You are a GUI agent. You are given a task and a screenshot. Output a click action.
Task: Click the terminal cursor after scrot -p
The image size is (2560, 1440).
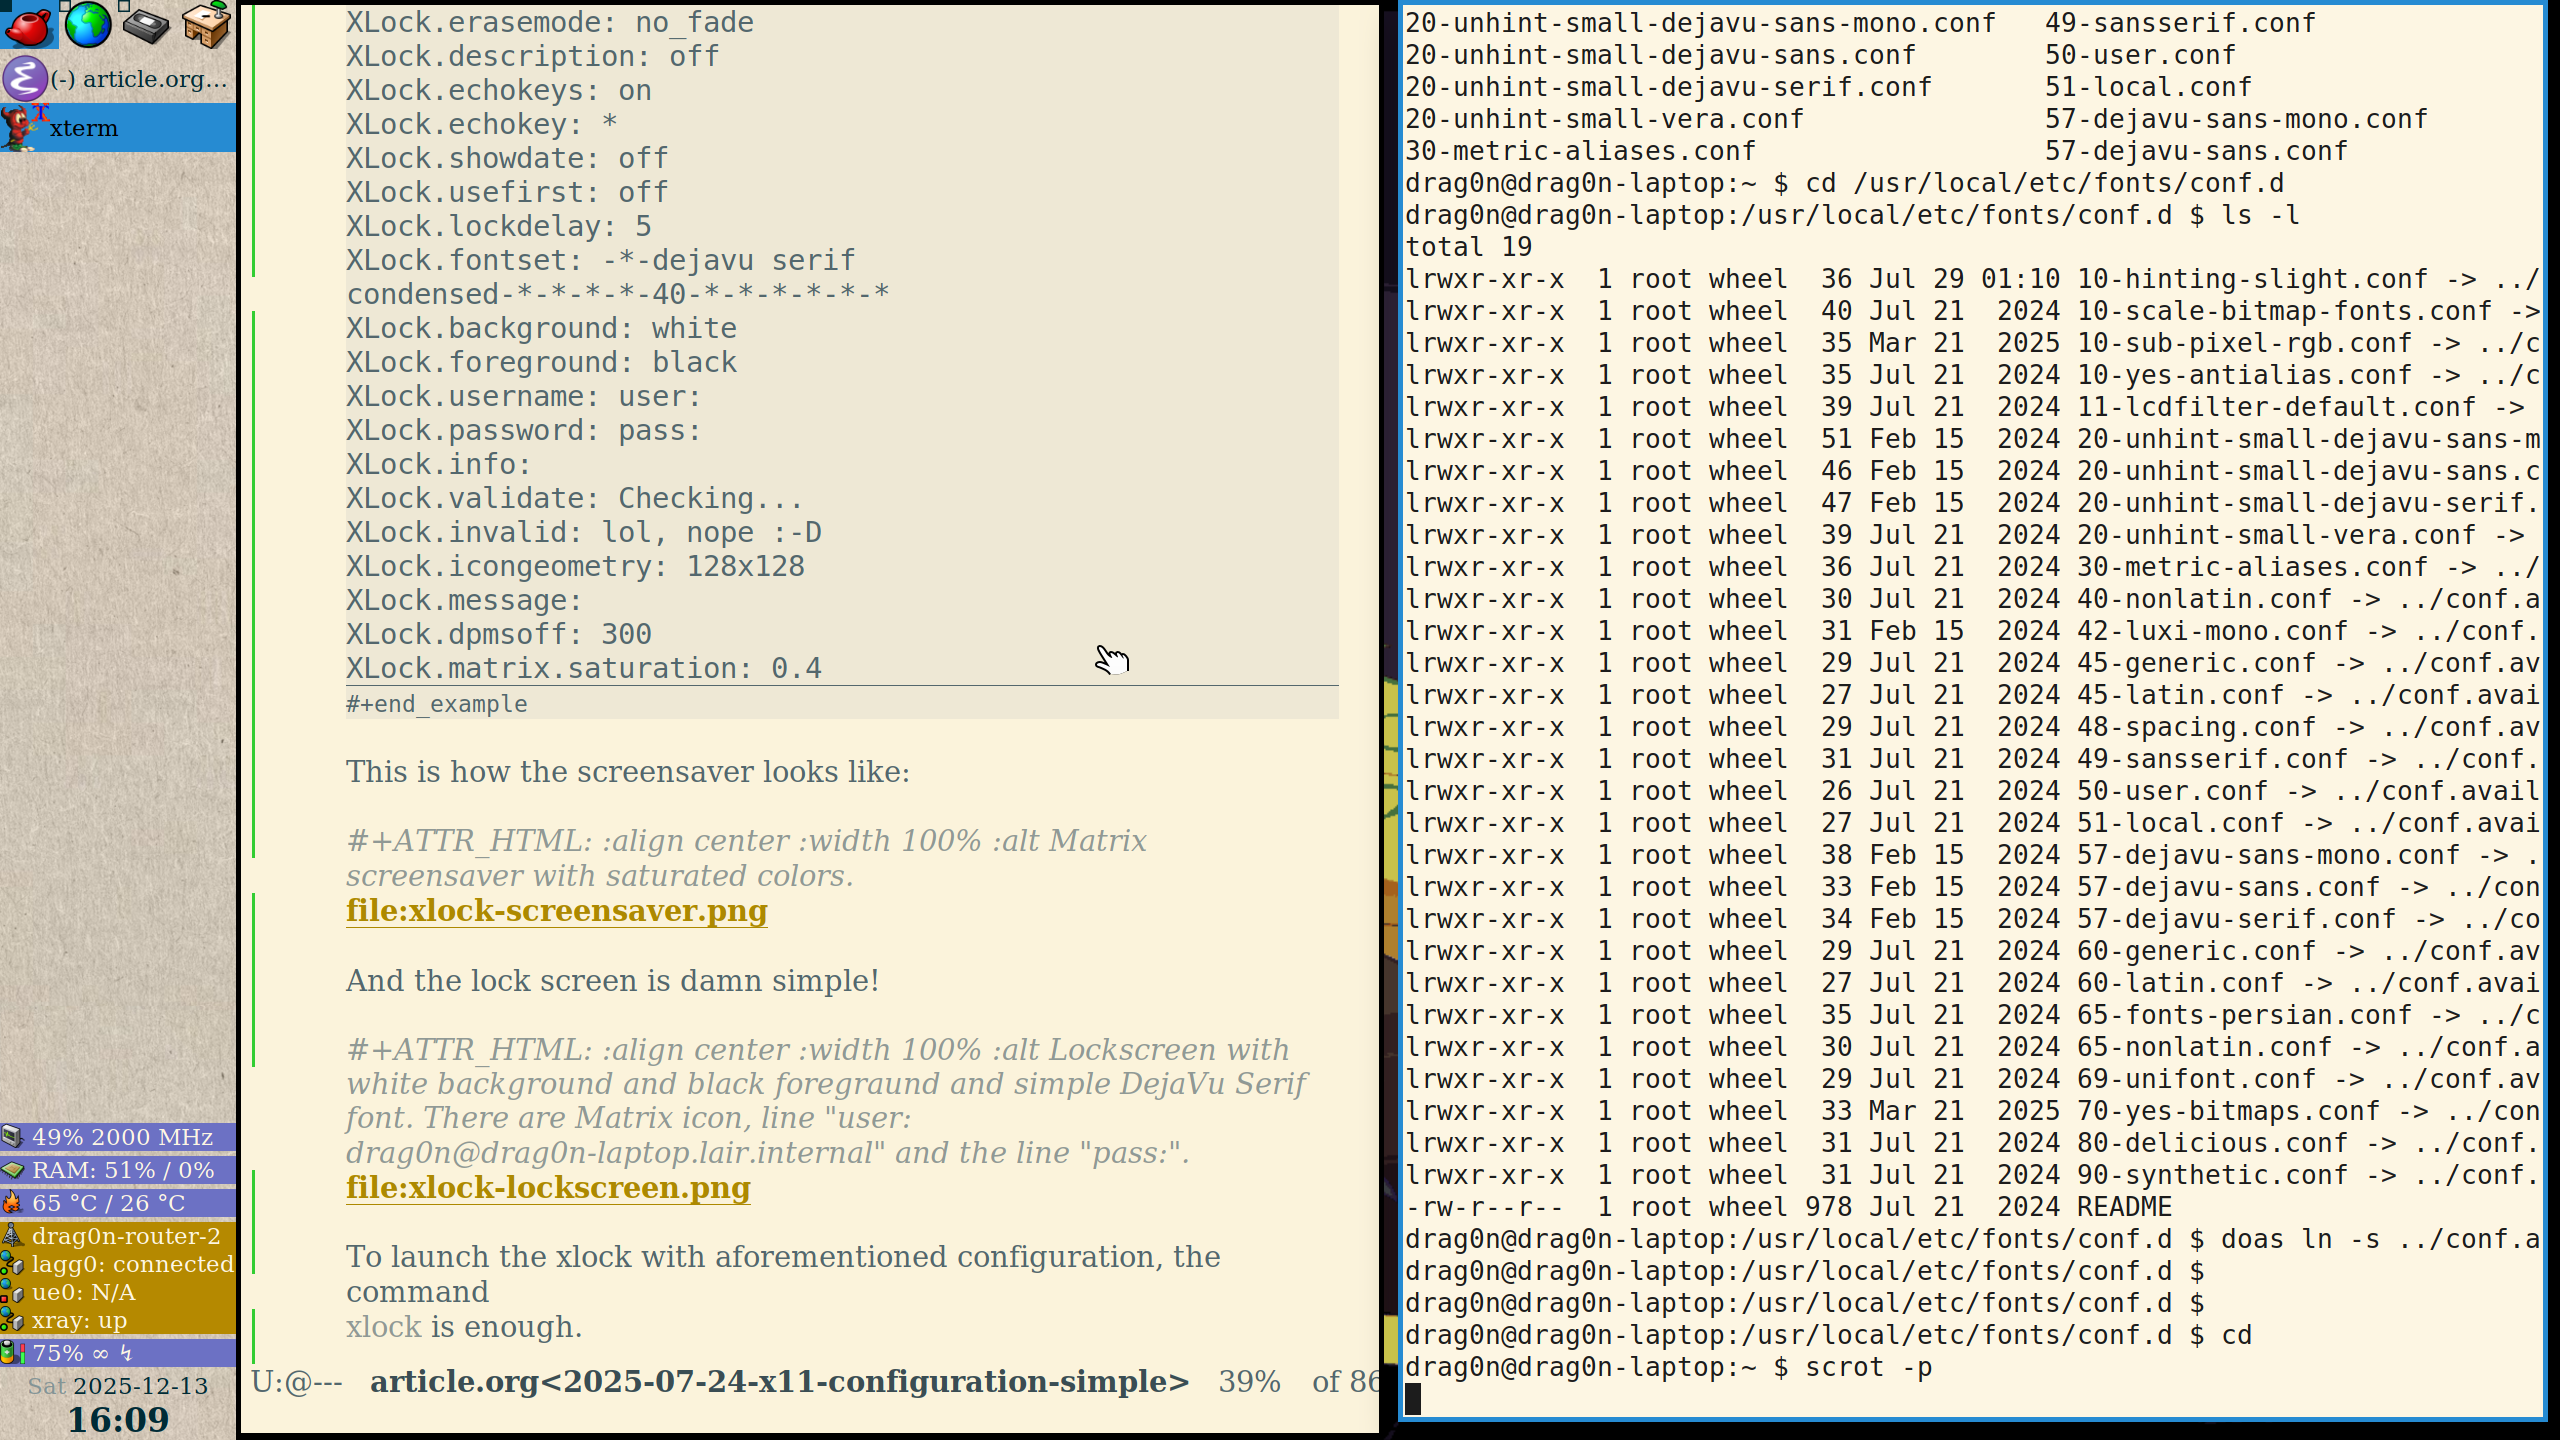(x=1413, y=1399)
